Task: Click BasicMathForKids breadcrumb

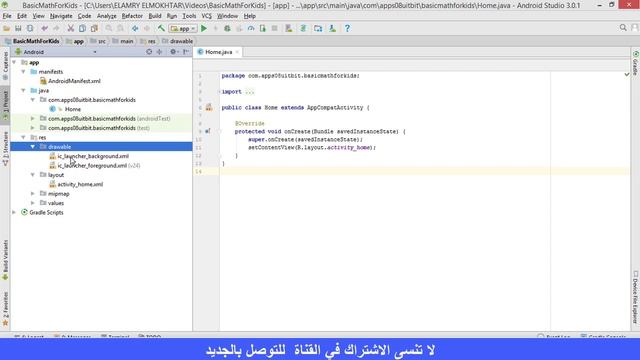Action: [36, 41]
